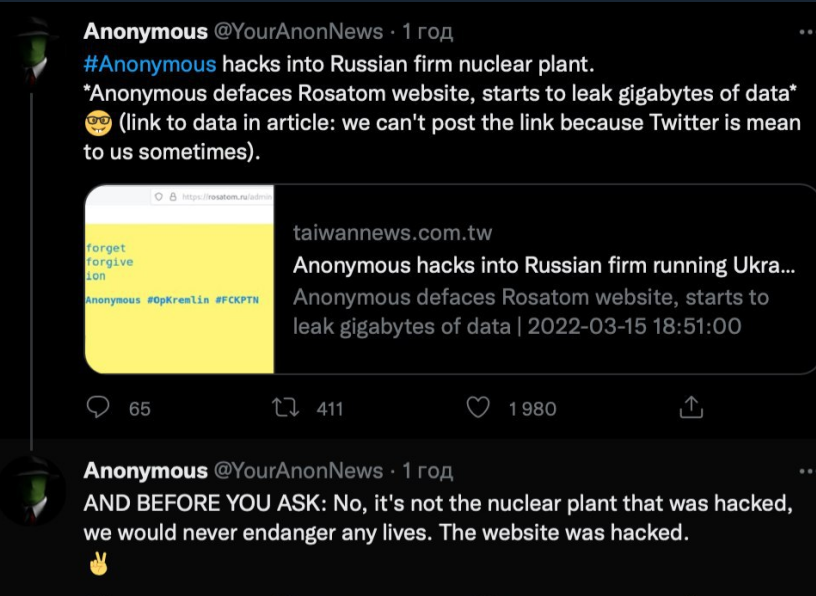Open the Anonymous display name in the first tweet
Viewport: 816px width, 596px height.
coord(145,32)
